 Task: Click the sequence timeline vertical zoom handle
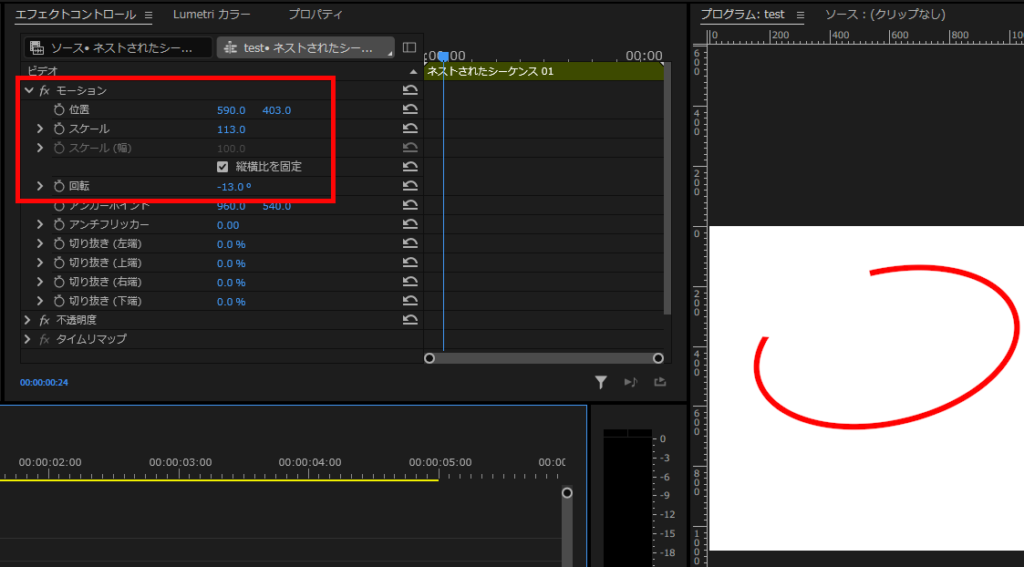click(567, 493)
